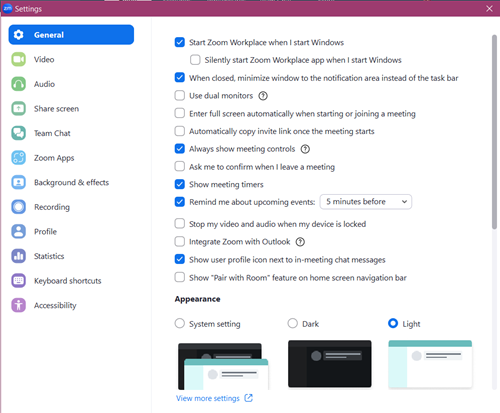Open the Video settings tab

[x=71, y=59]
